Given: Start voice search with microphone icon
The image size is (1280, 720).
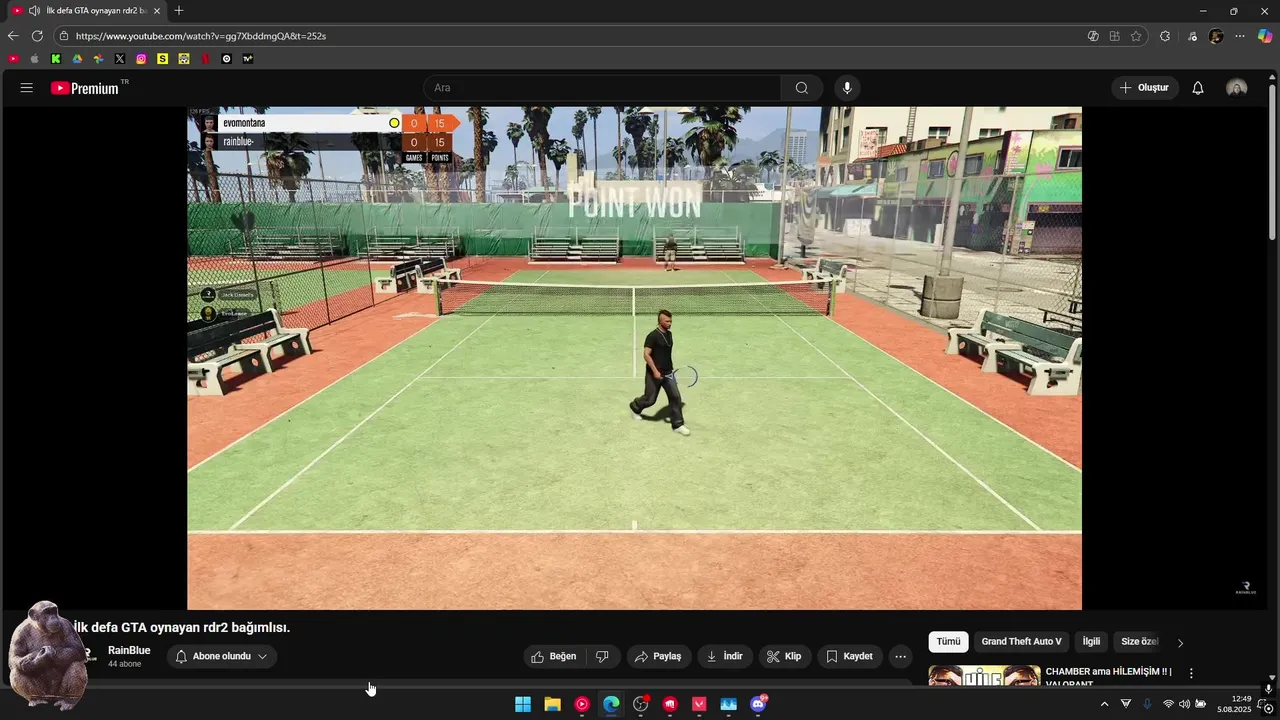Looking at the screenshot, I should pos(847,88).
